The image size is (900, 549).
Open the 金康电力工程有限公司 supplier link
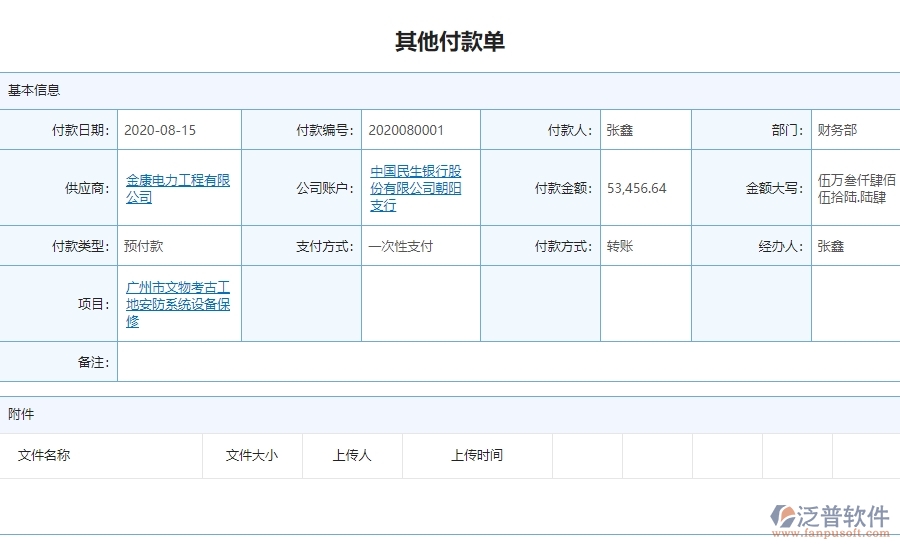(177, 188)
